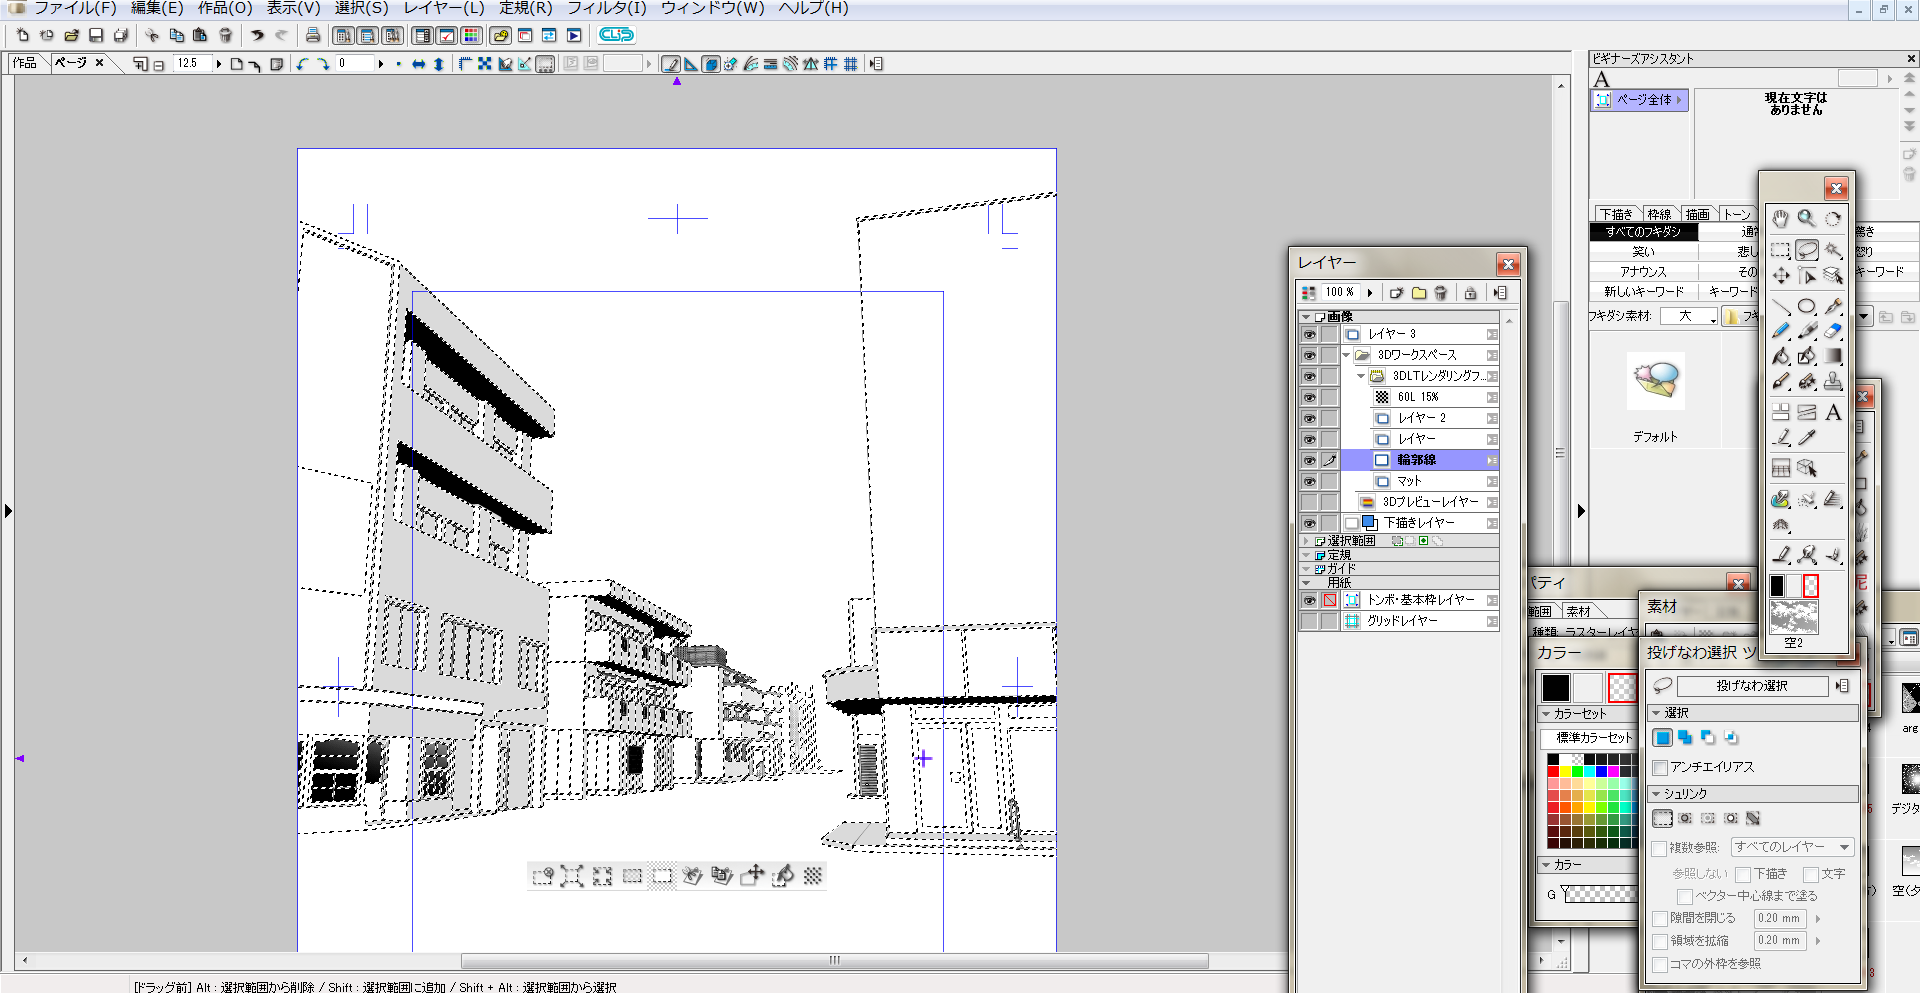
Task: Click the 投げなわ選択 tool name button
Action: 1751,686
